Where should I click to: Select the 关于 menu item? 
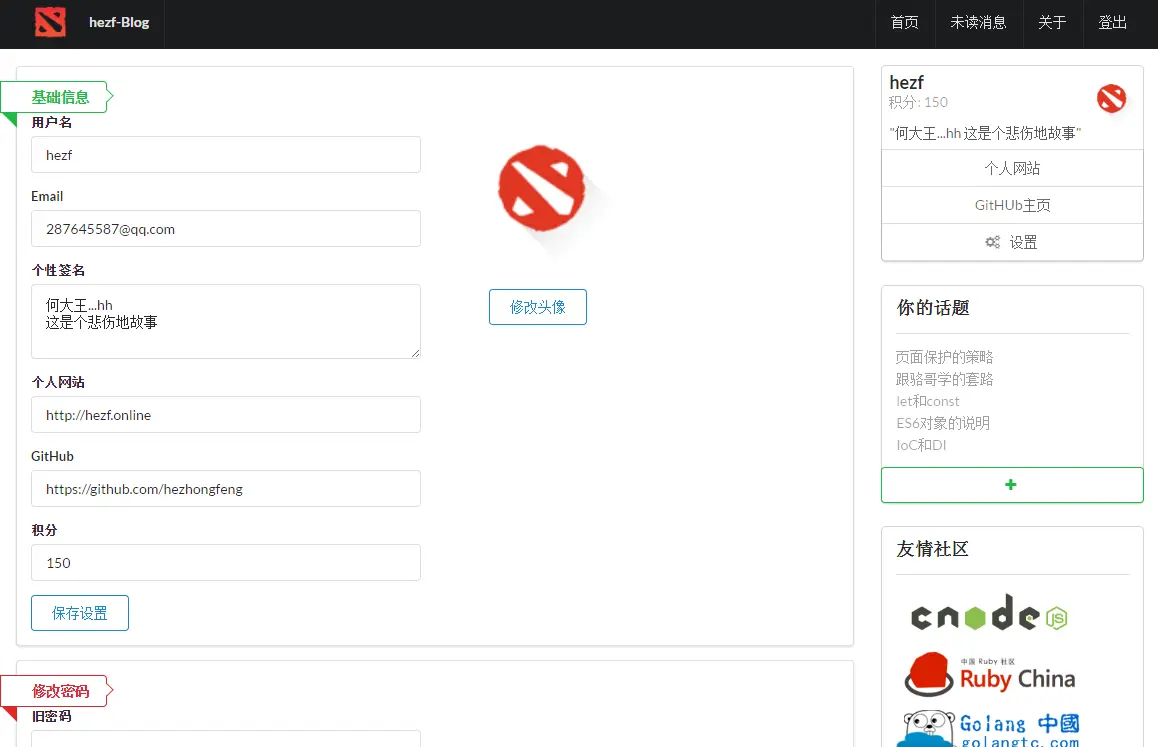[x=1052, y=23]
